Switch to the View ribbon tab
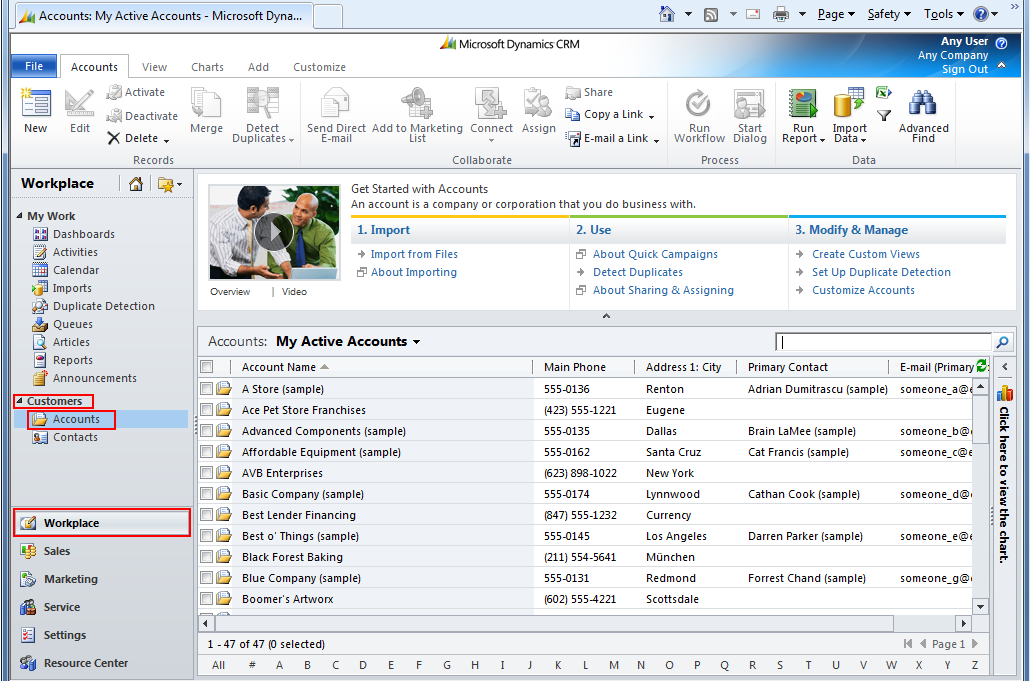This screenshot has width=1030, height=681. tap(154, 67)
